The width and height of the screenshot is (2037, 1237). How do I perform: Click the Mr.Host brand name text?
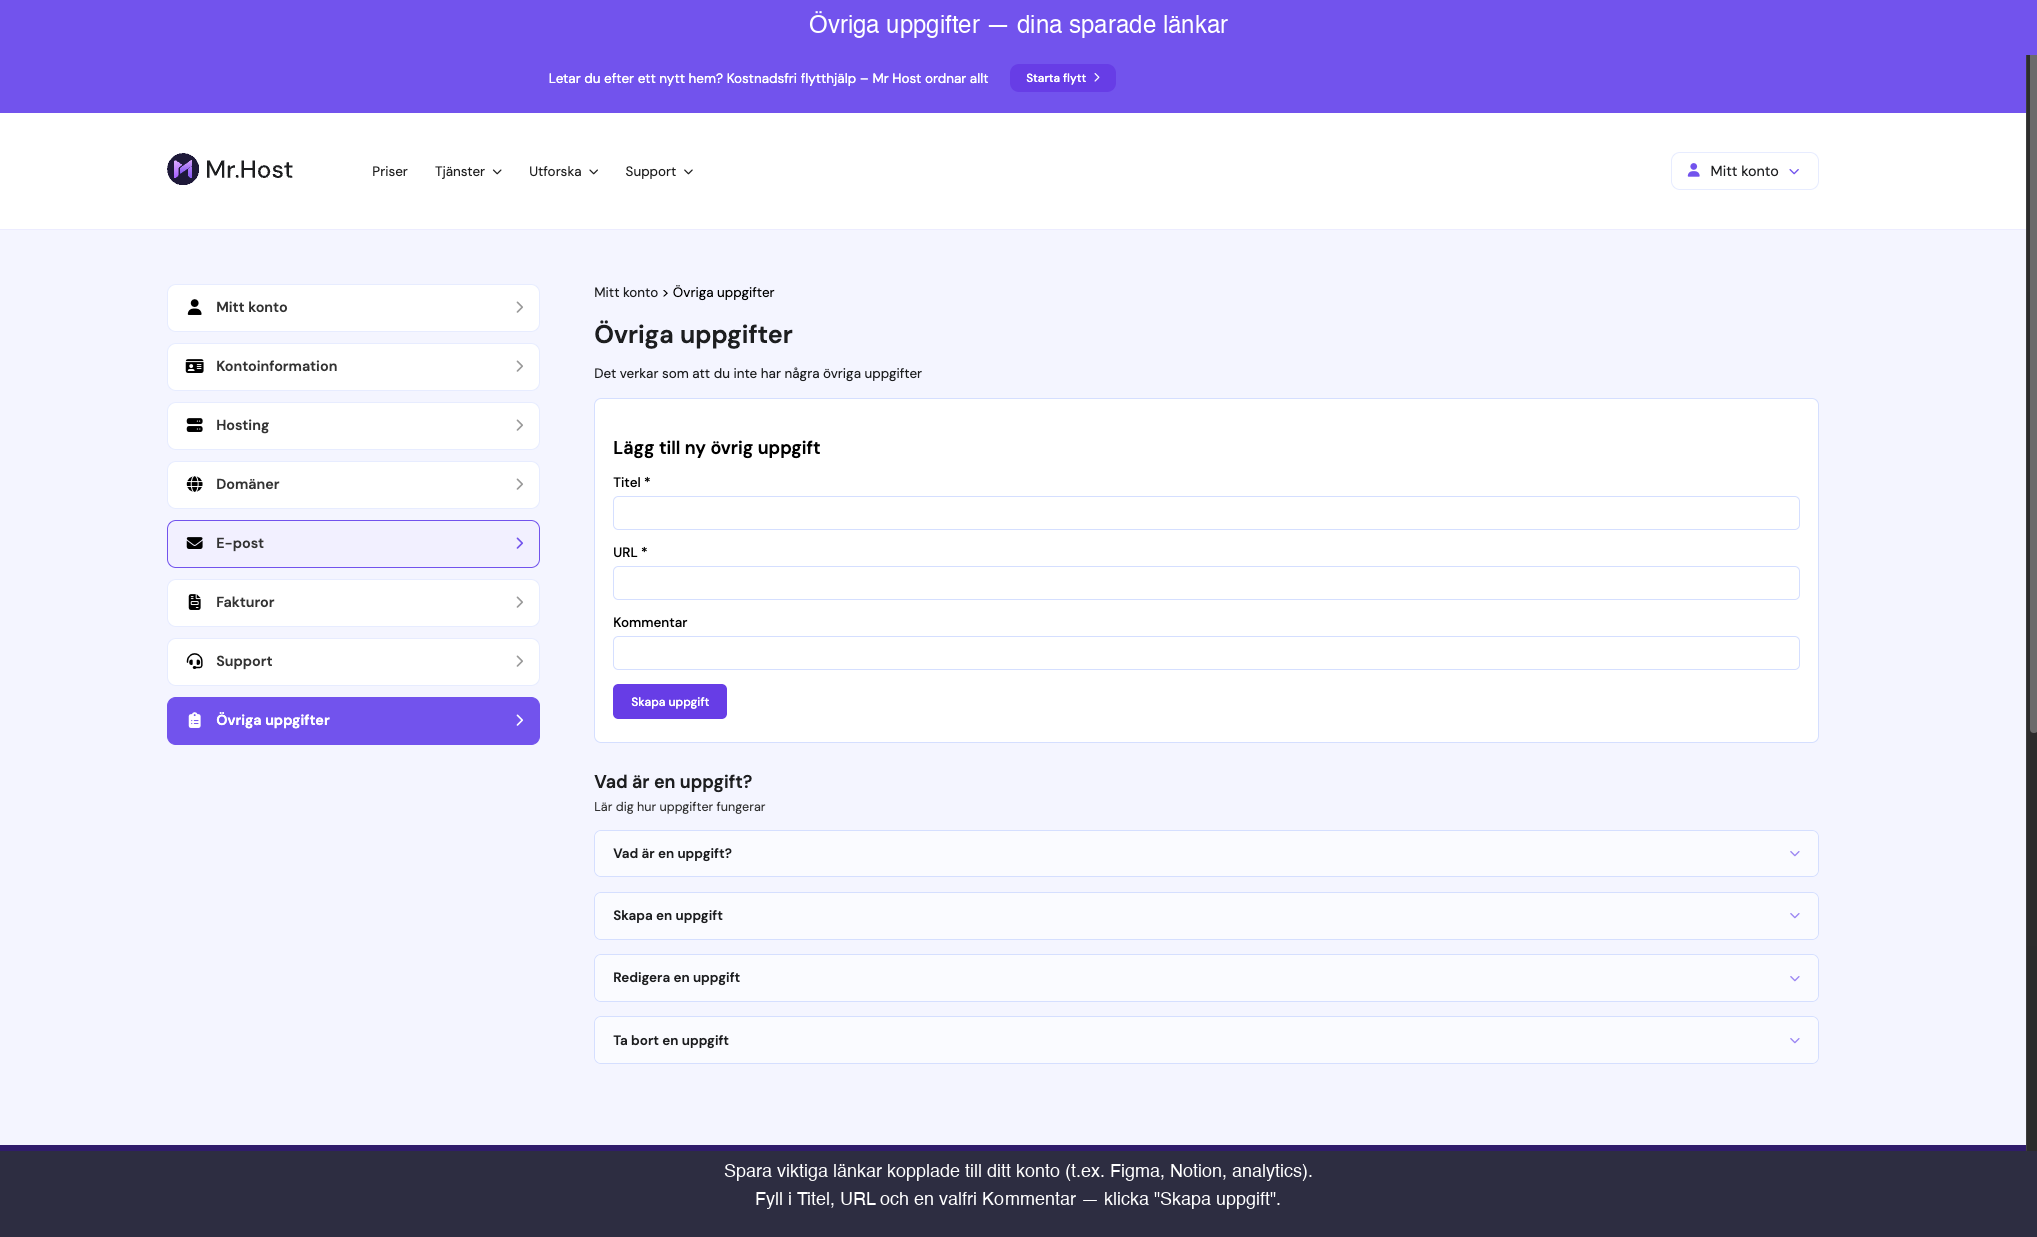249,170
